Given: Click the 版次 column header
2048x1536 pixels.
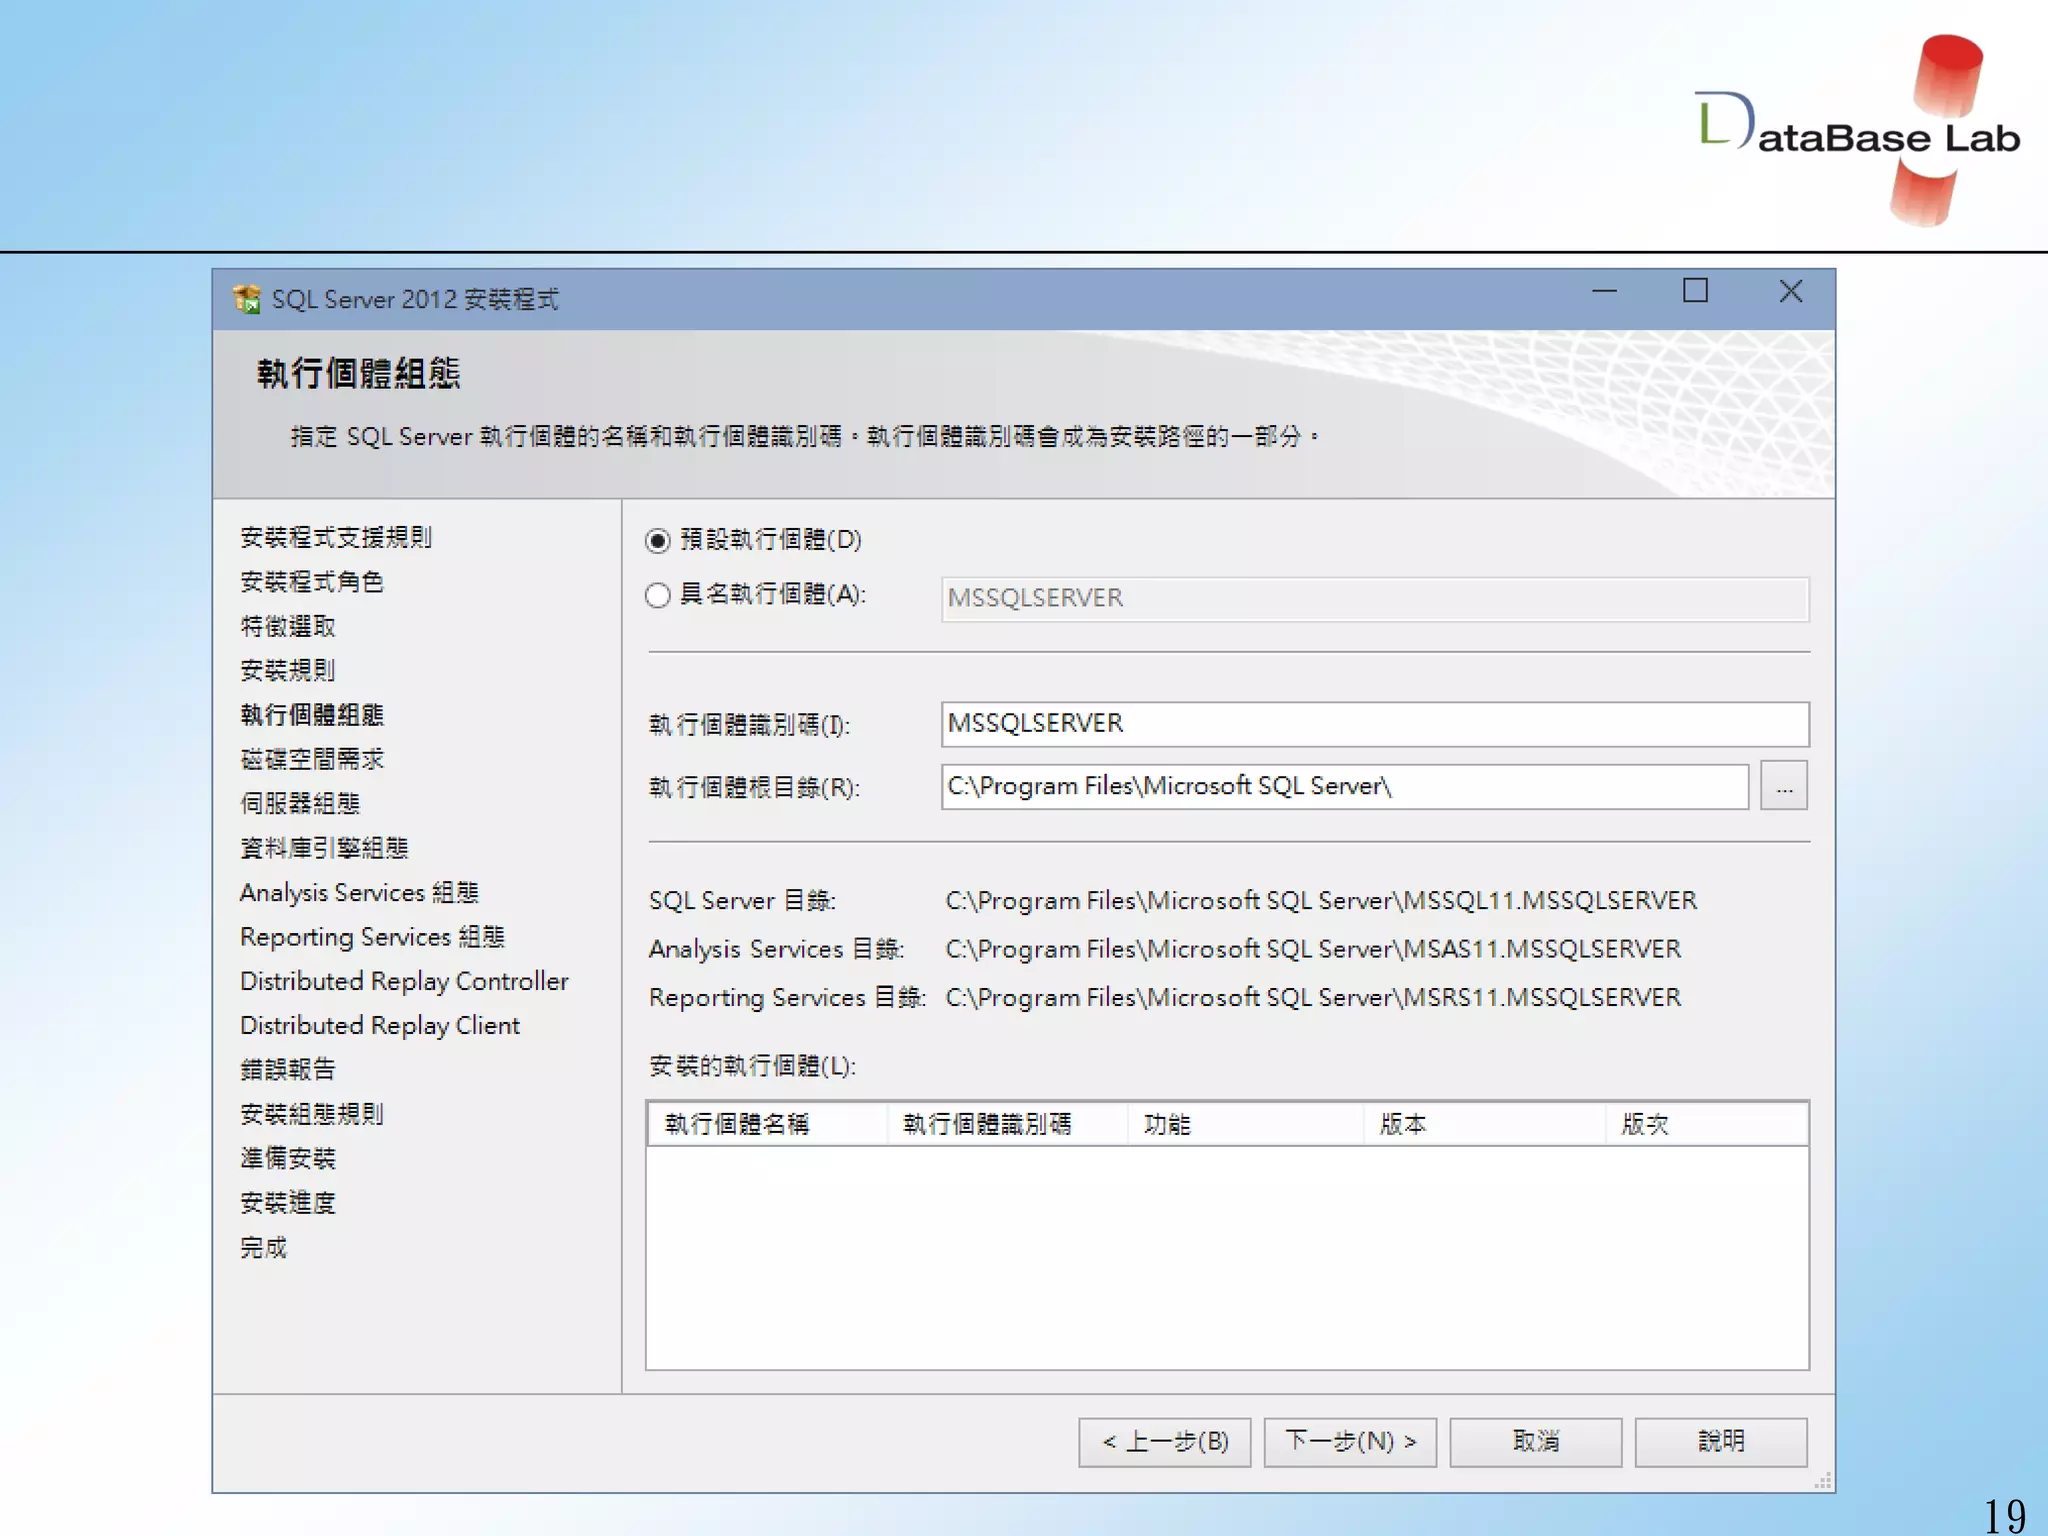Looking at the screenshot, I should [x=1707, y=1124].
